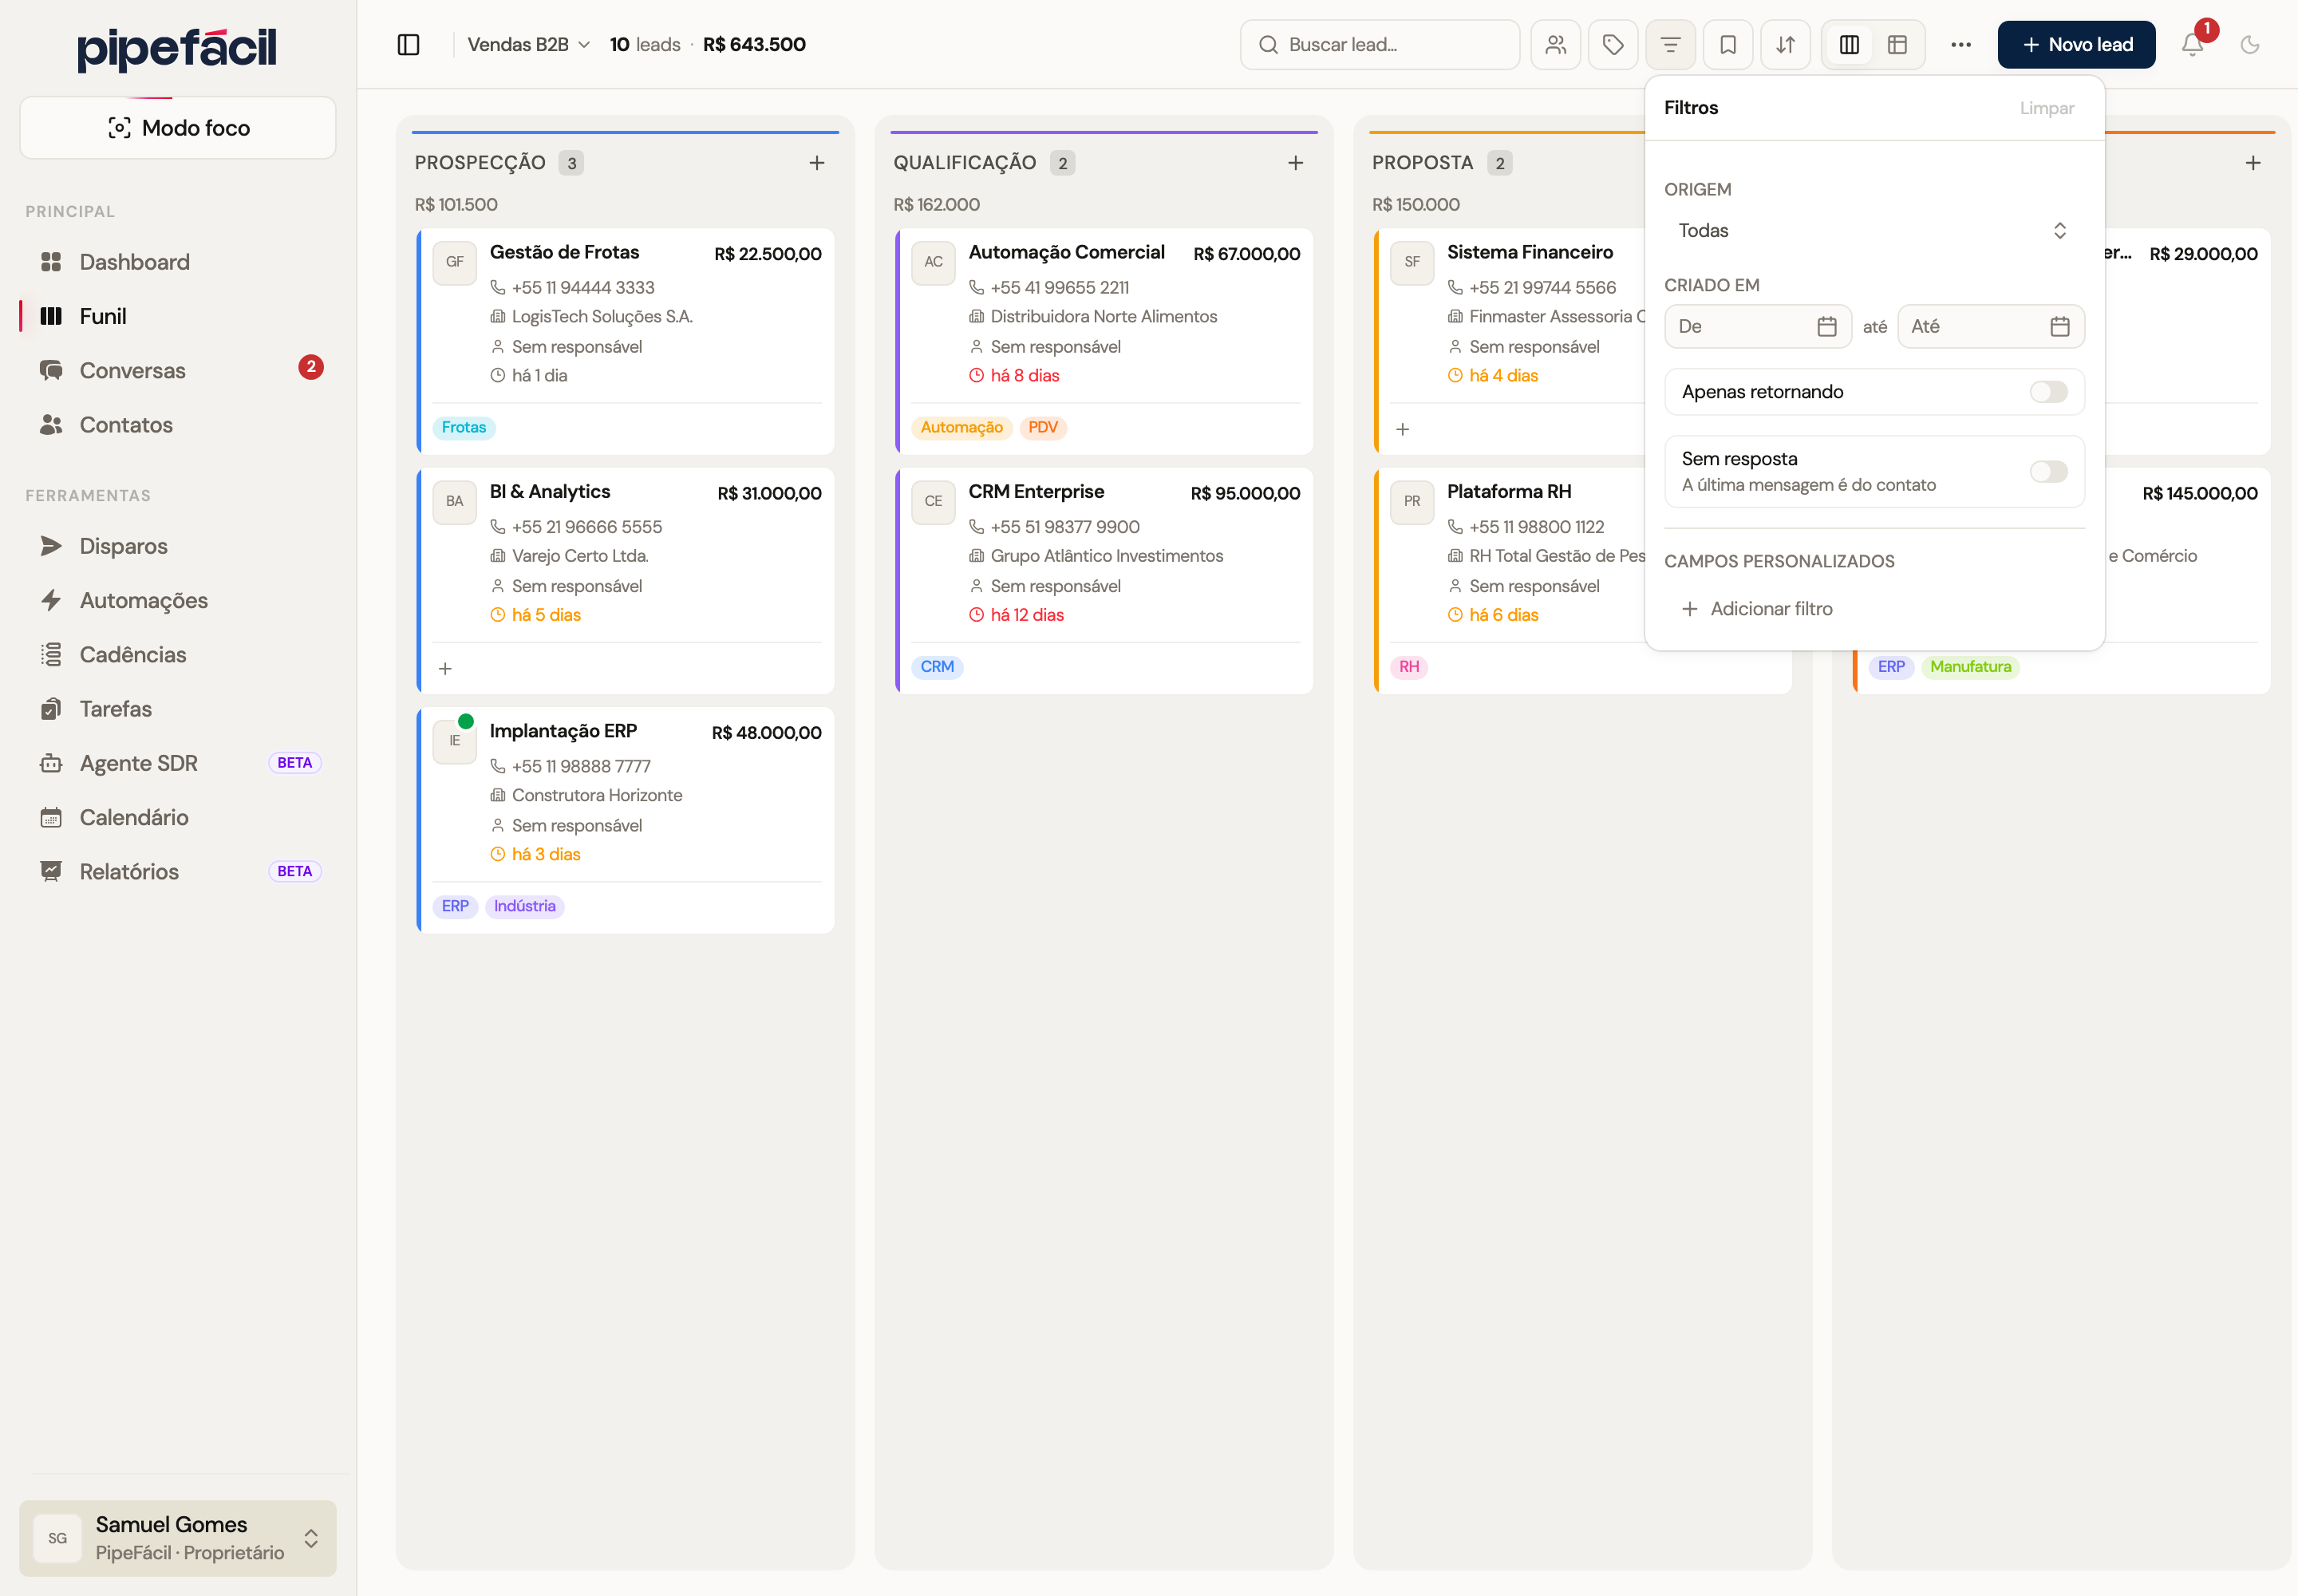Open Origem Todas dropdown
Image resolution: width=2298 pixels, height=1596 pixels.
click(x=1873, y=230)
